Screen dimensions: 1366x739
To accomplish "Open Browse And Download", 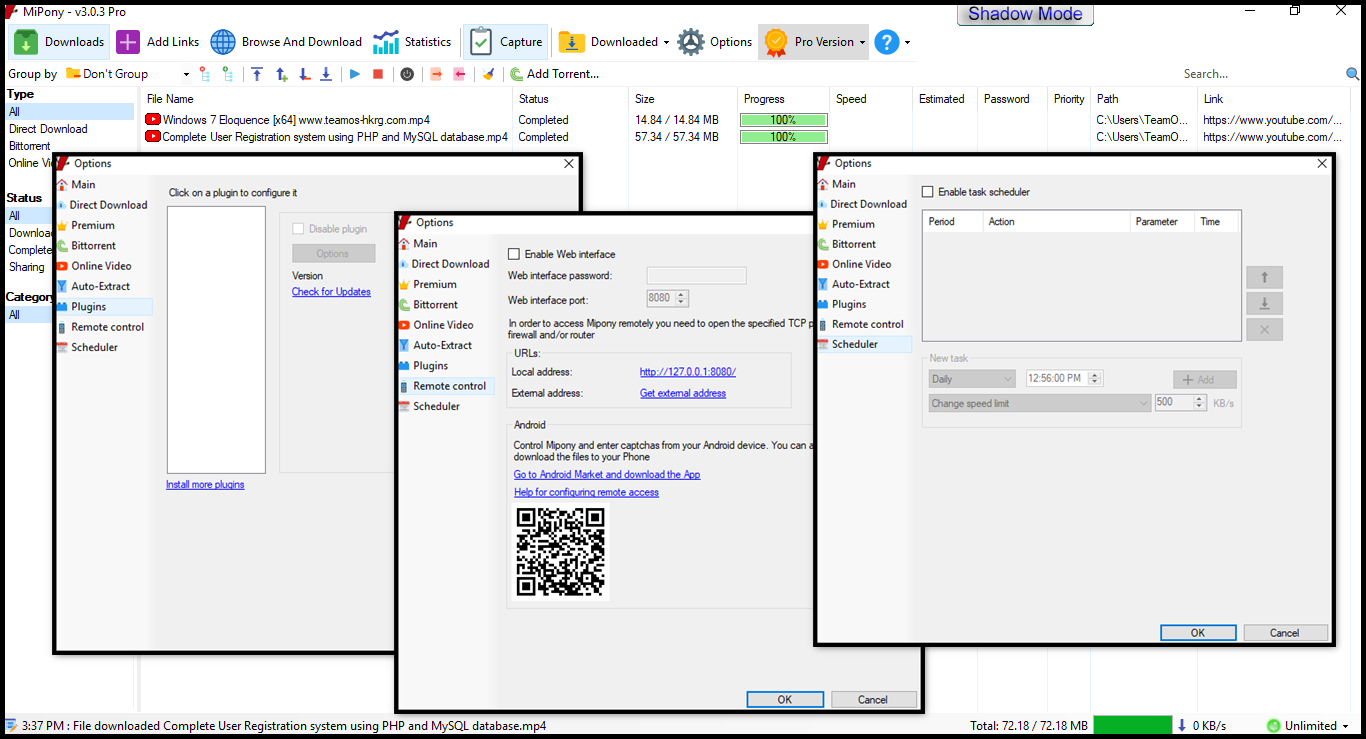I will point(286,42).
